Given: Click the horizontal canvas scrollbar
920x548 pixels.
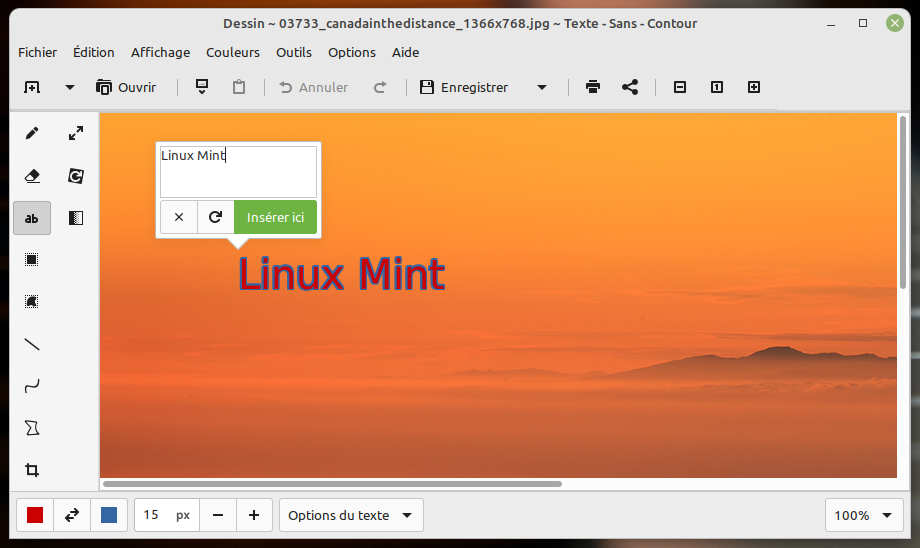Looking at the screenshot, I should (x=332, y=484).
